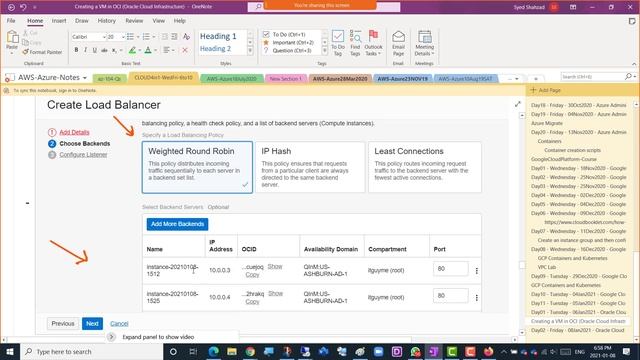Image resolution: width=640 pixels, height=360 pixels.
Task: Click the Cancel link
Action: pos(119,324)
